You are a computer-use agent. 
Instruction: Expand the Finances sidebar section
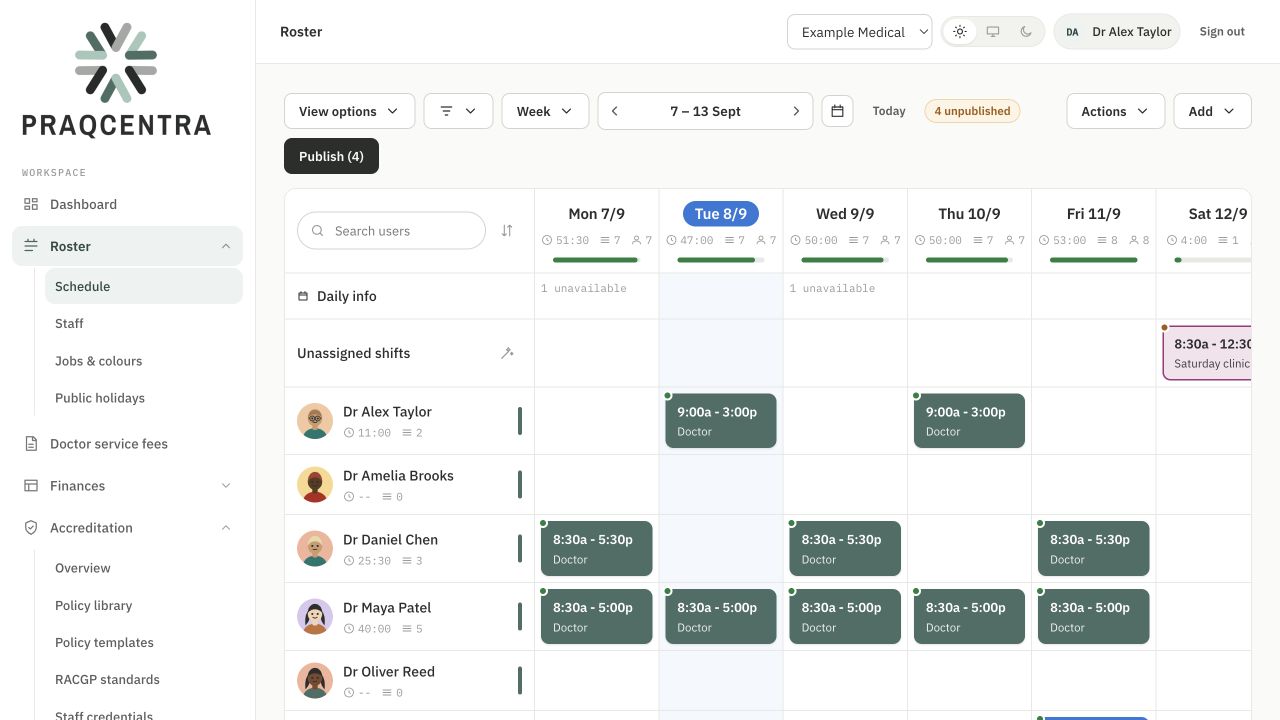127,486
